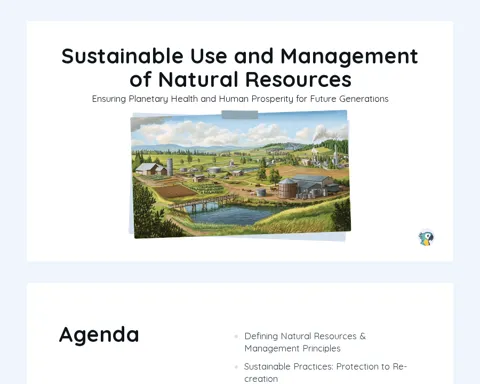Click the gray tape strip atop the illustration

coord(240,115)
